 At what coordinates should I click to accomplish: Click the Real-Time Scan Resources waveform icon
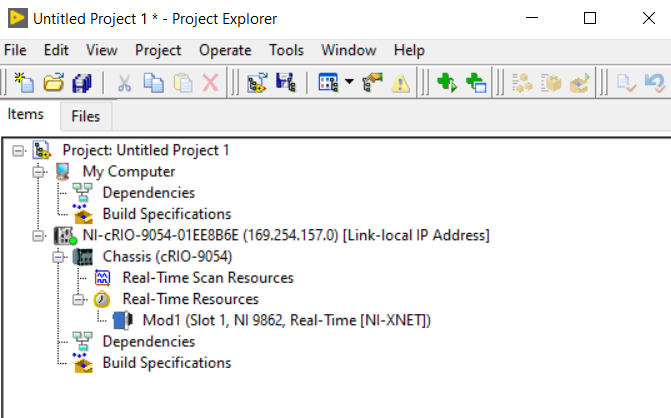(x=102, y=278)
